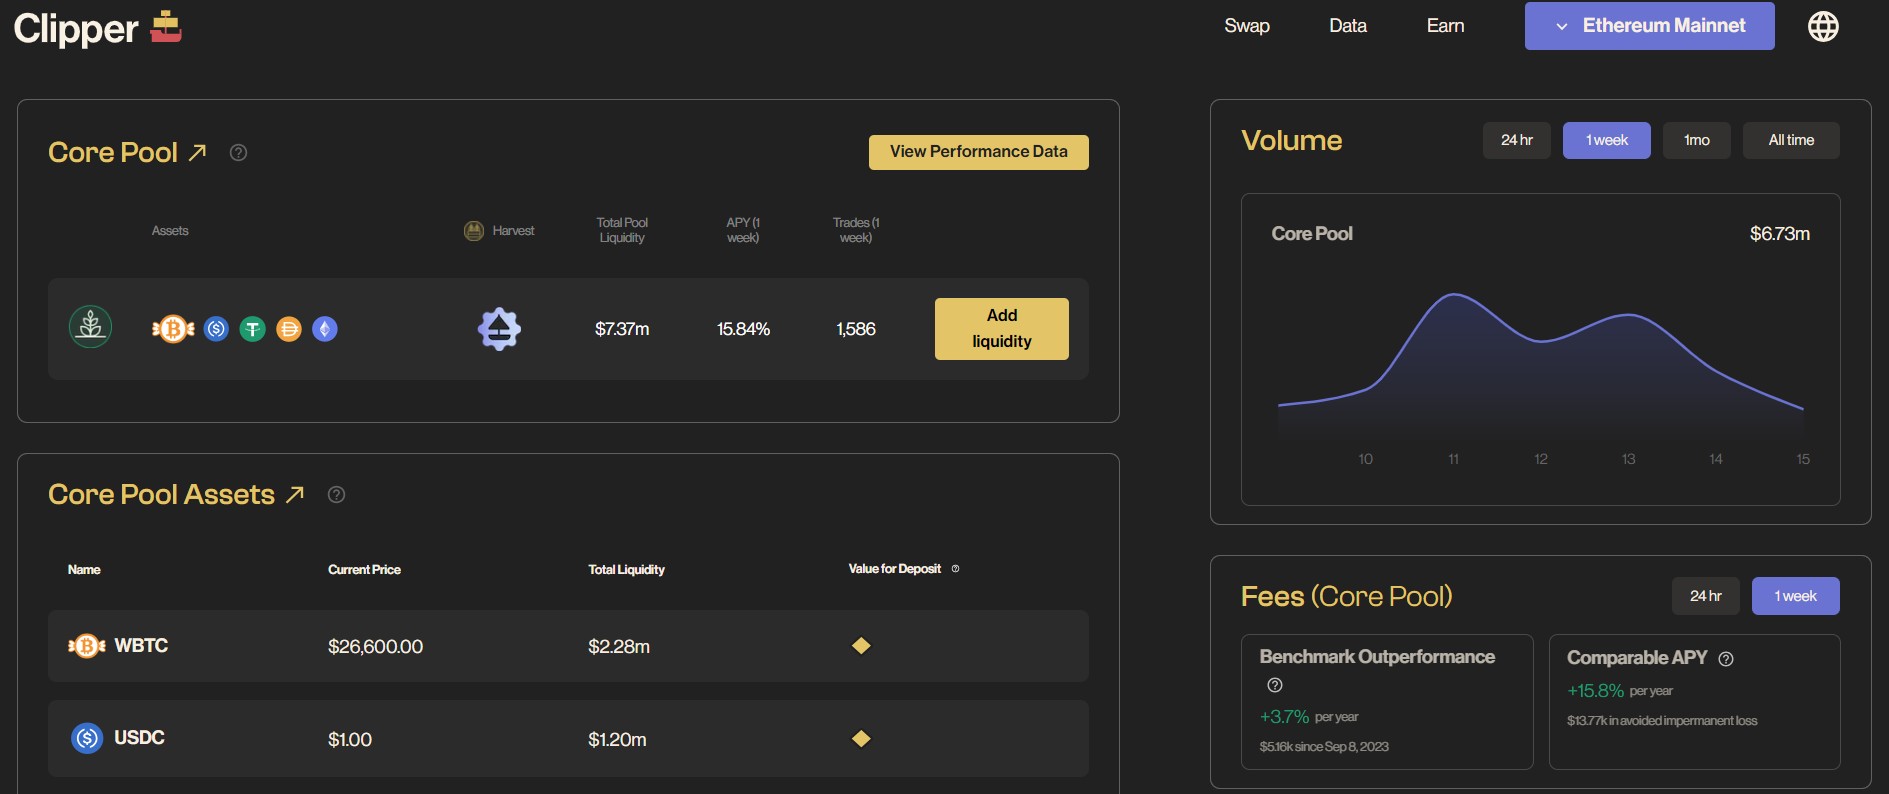
Task: Select 24 hr volume range
Action: 1516,140
